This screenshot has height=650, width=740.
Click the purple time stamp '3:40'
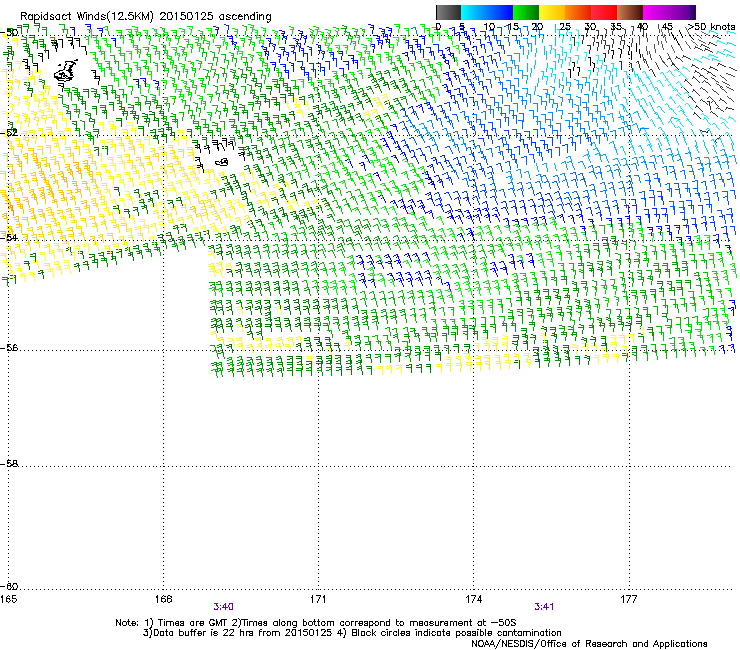(x=223, y=607)
